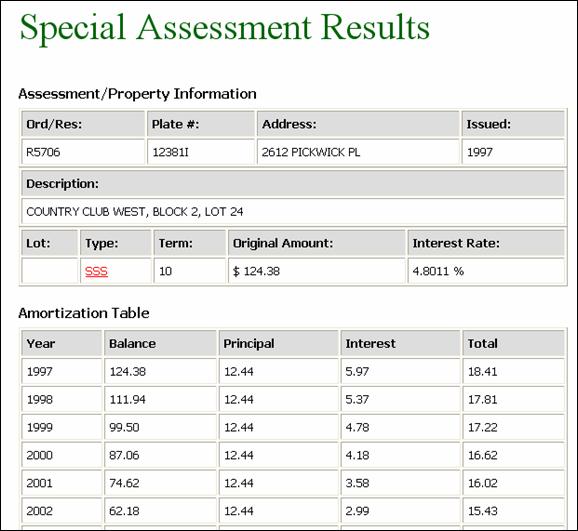Select the interest rate 4.8011 % cell
The height and width of the screenshot is (531, 578).
pyautogui.click(x=486, y=271)
